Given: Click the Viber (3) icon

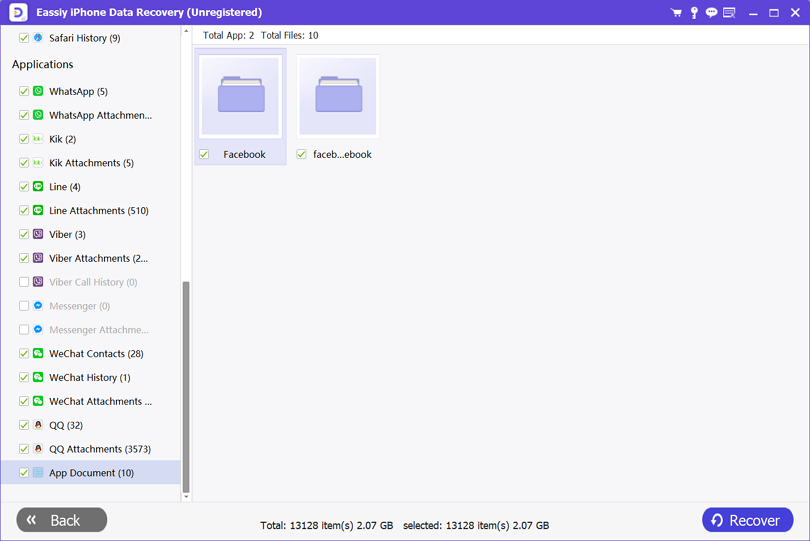Looking at the screenshot, I should pyautogui.click(x=38, y=234).
